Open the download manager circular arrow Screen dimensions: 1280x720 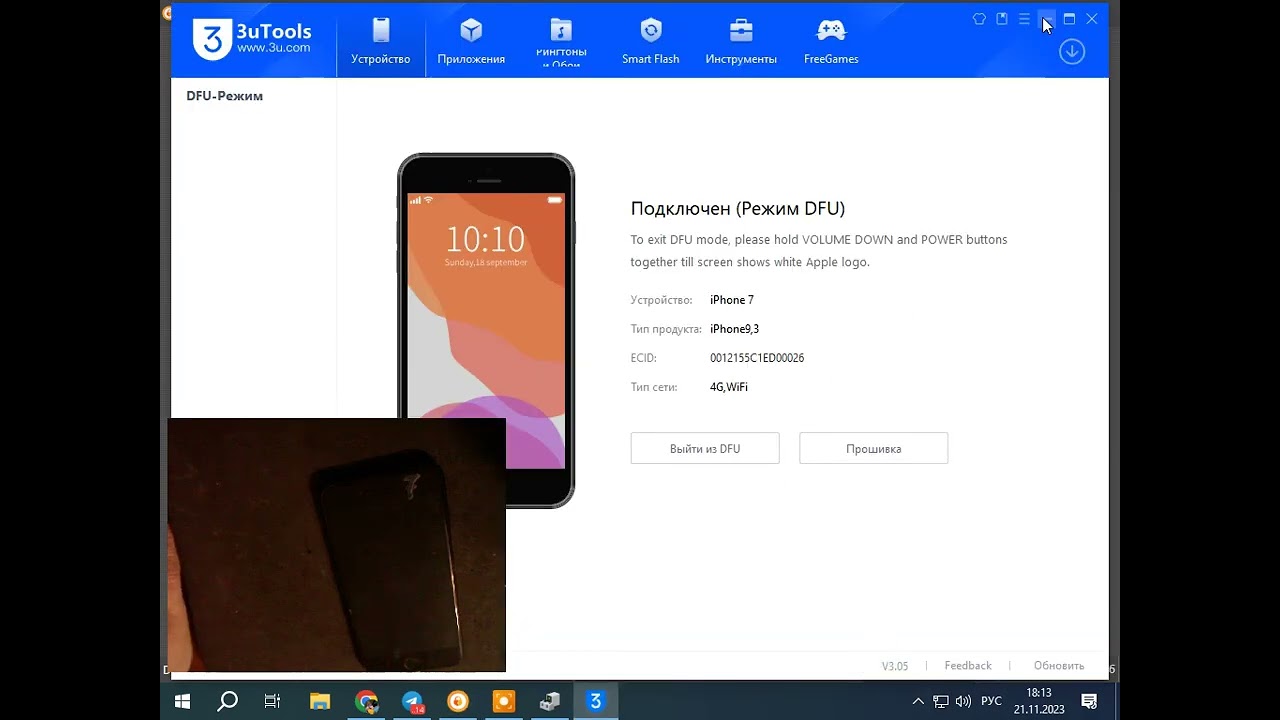coord(1071,51)
